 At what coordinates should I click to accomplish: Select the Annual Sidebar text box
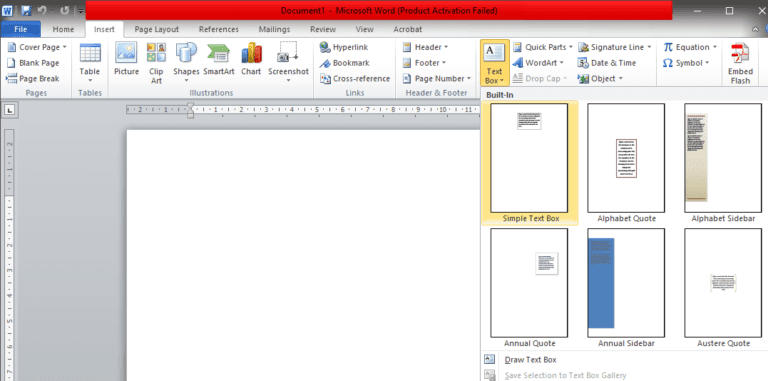[x=626, y=283]
